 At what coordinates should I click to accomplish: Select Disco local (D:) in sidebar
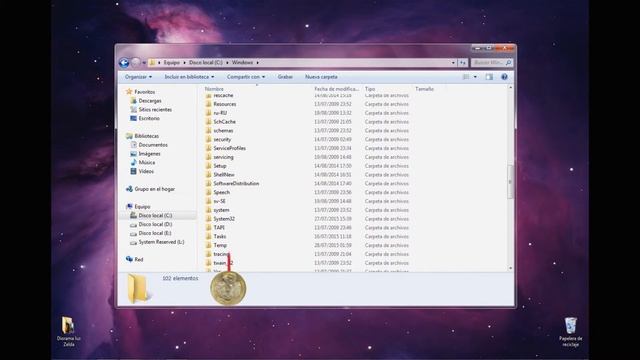pos(155,224)
